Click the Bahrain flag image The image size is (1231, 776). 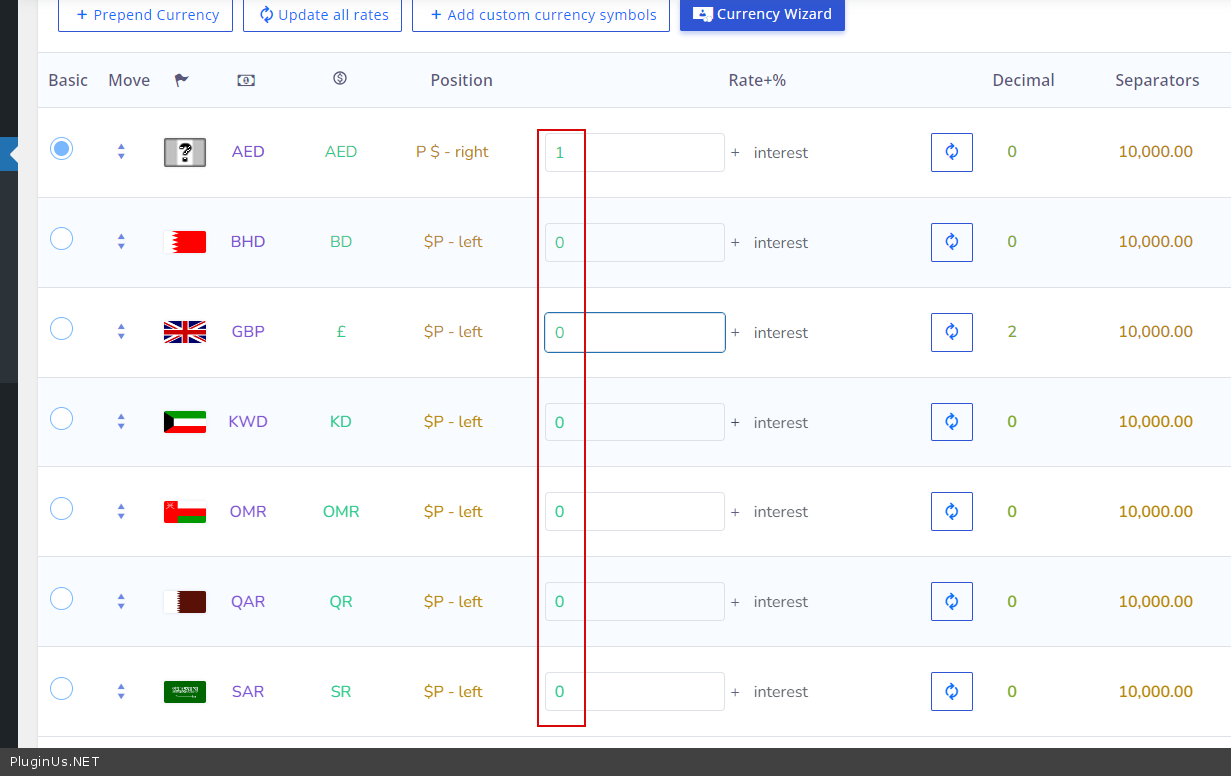coord(185,242)
